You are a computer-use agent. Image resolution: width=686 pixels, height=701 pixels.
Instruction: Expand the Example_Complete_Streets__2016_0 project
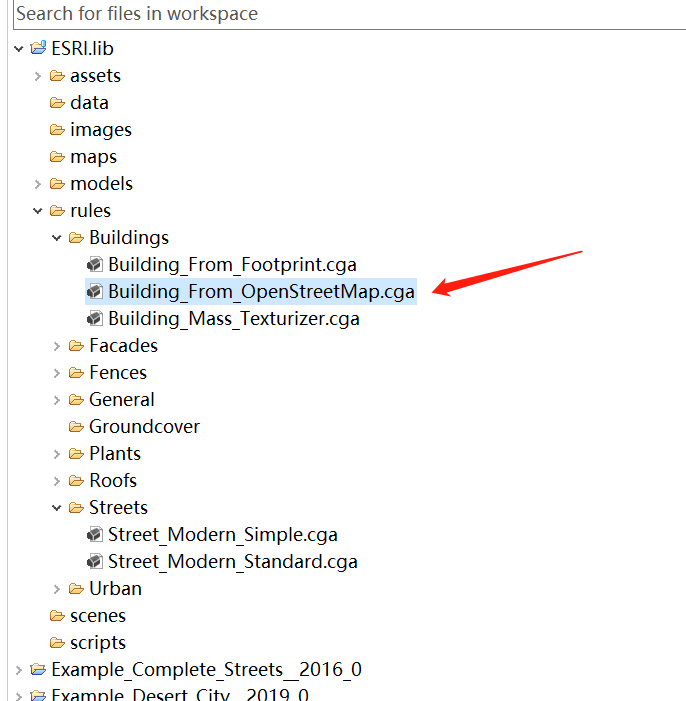[x=18, y=670]
